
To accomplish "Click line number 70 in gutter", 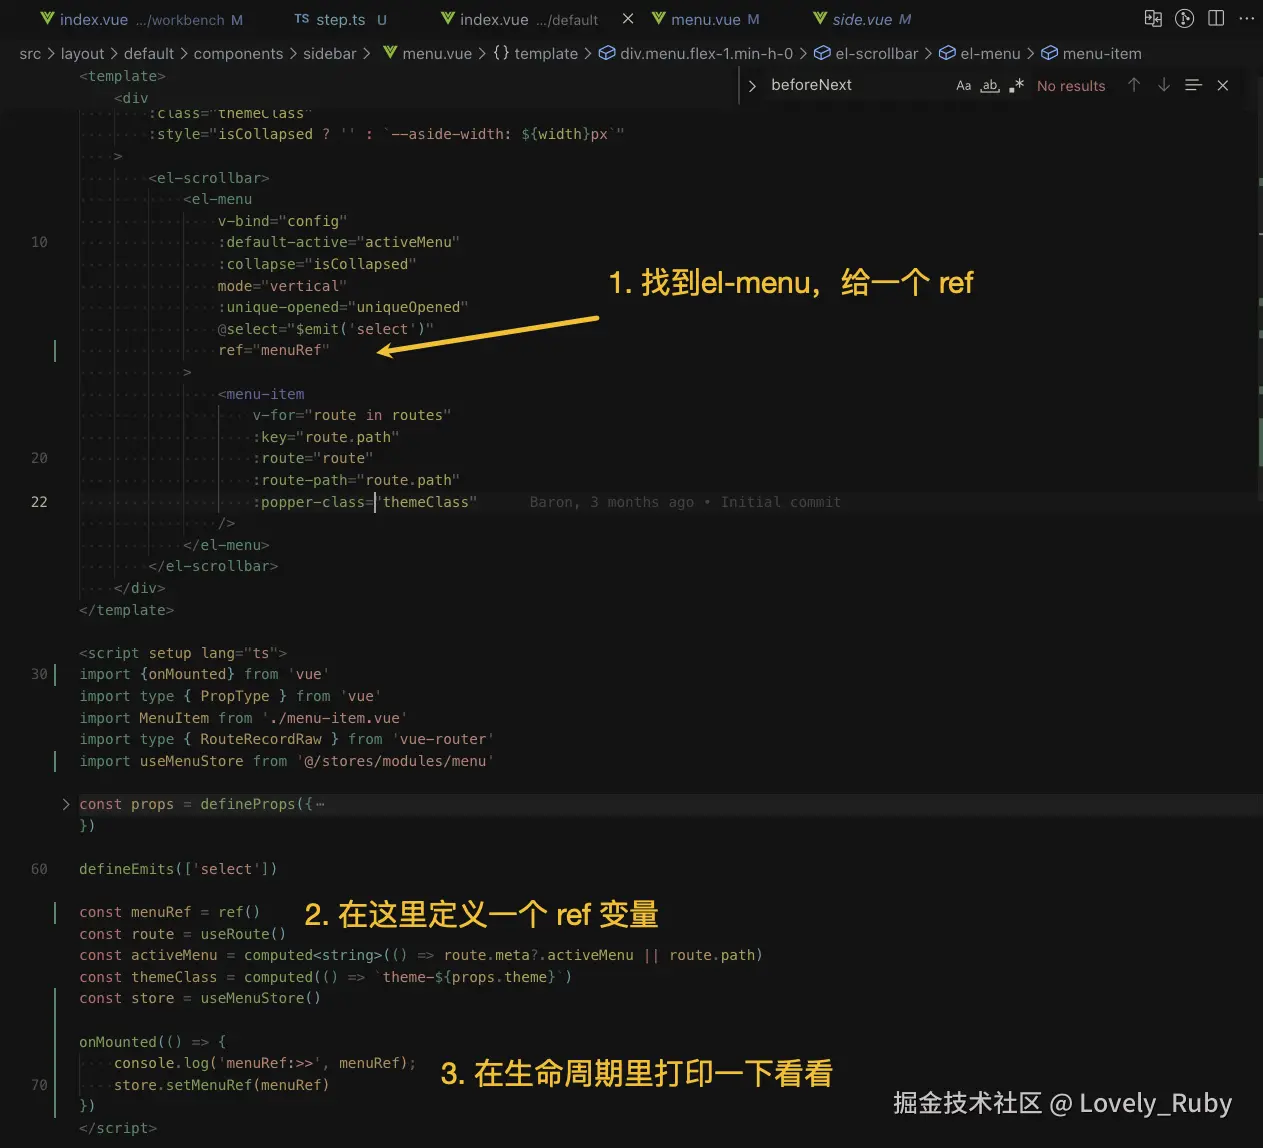I will [39, 1085].
